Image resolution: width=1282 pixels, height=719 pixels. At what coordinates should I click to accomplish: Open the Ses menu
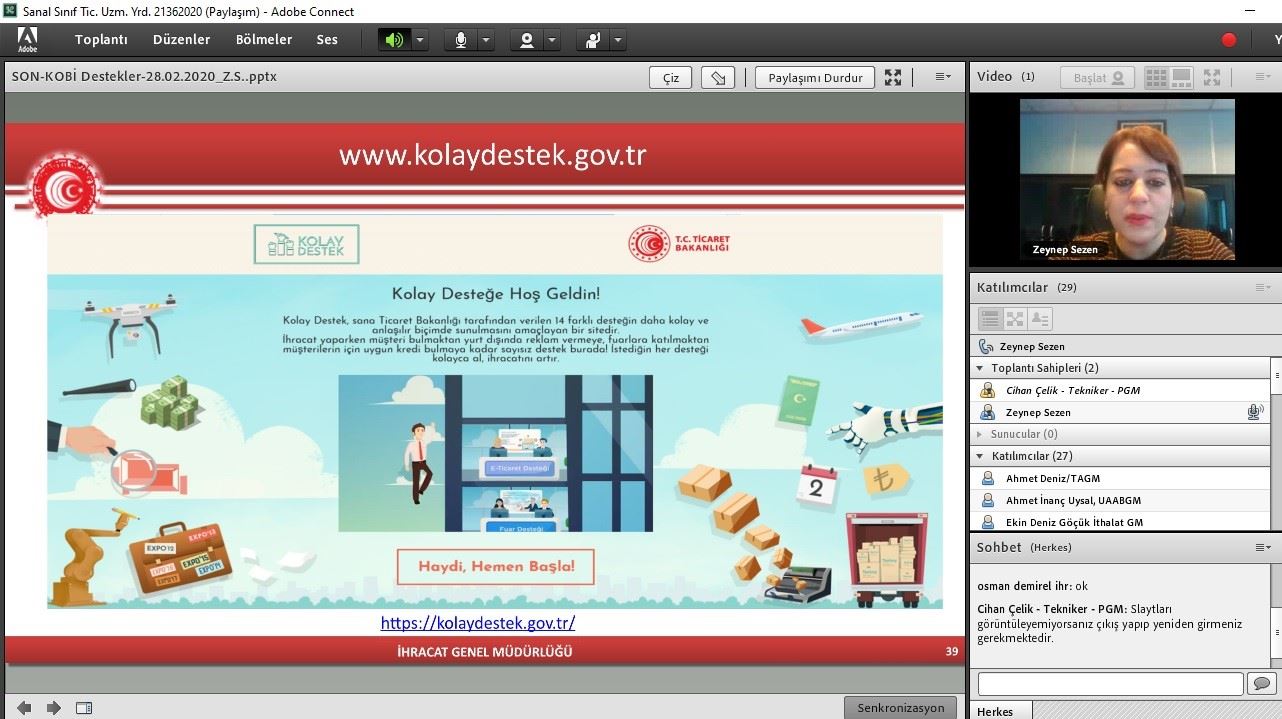327,40
